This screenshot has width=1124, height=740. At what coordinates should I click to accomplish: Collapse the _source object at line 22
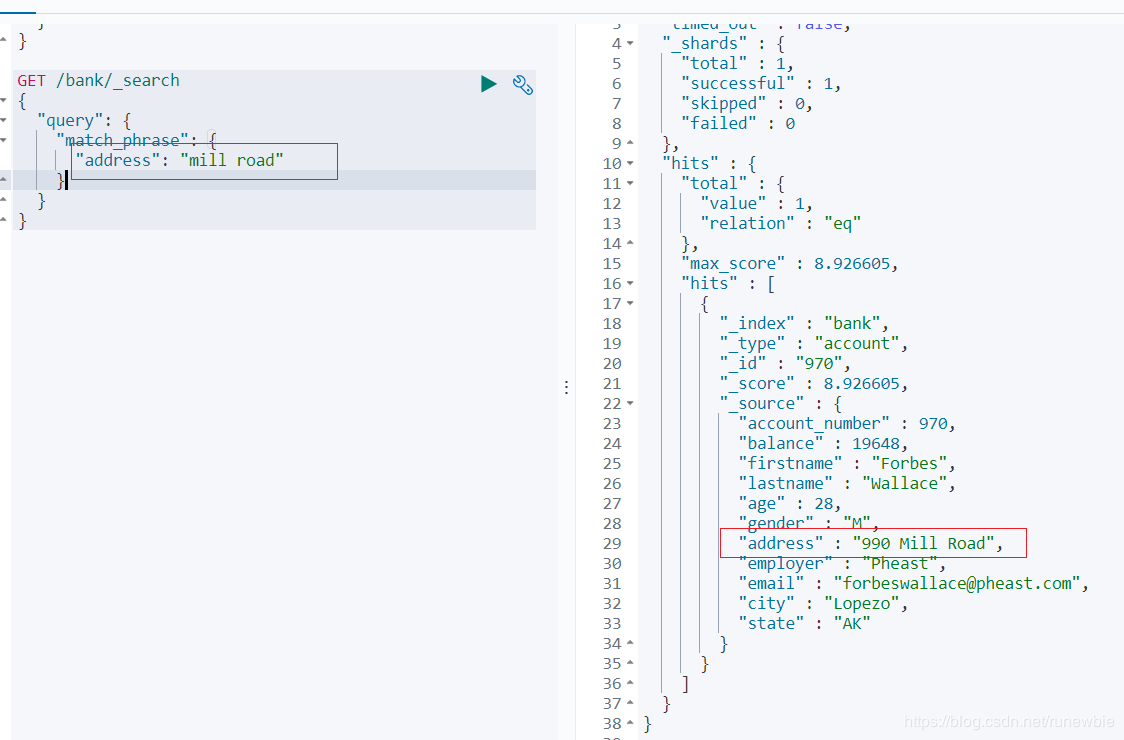[x=630, y=404]
